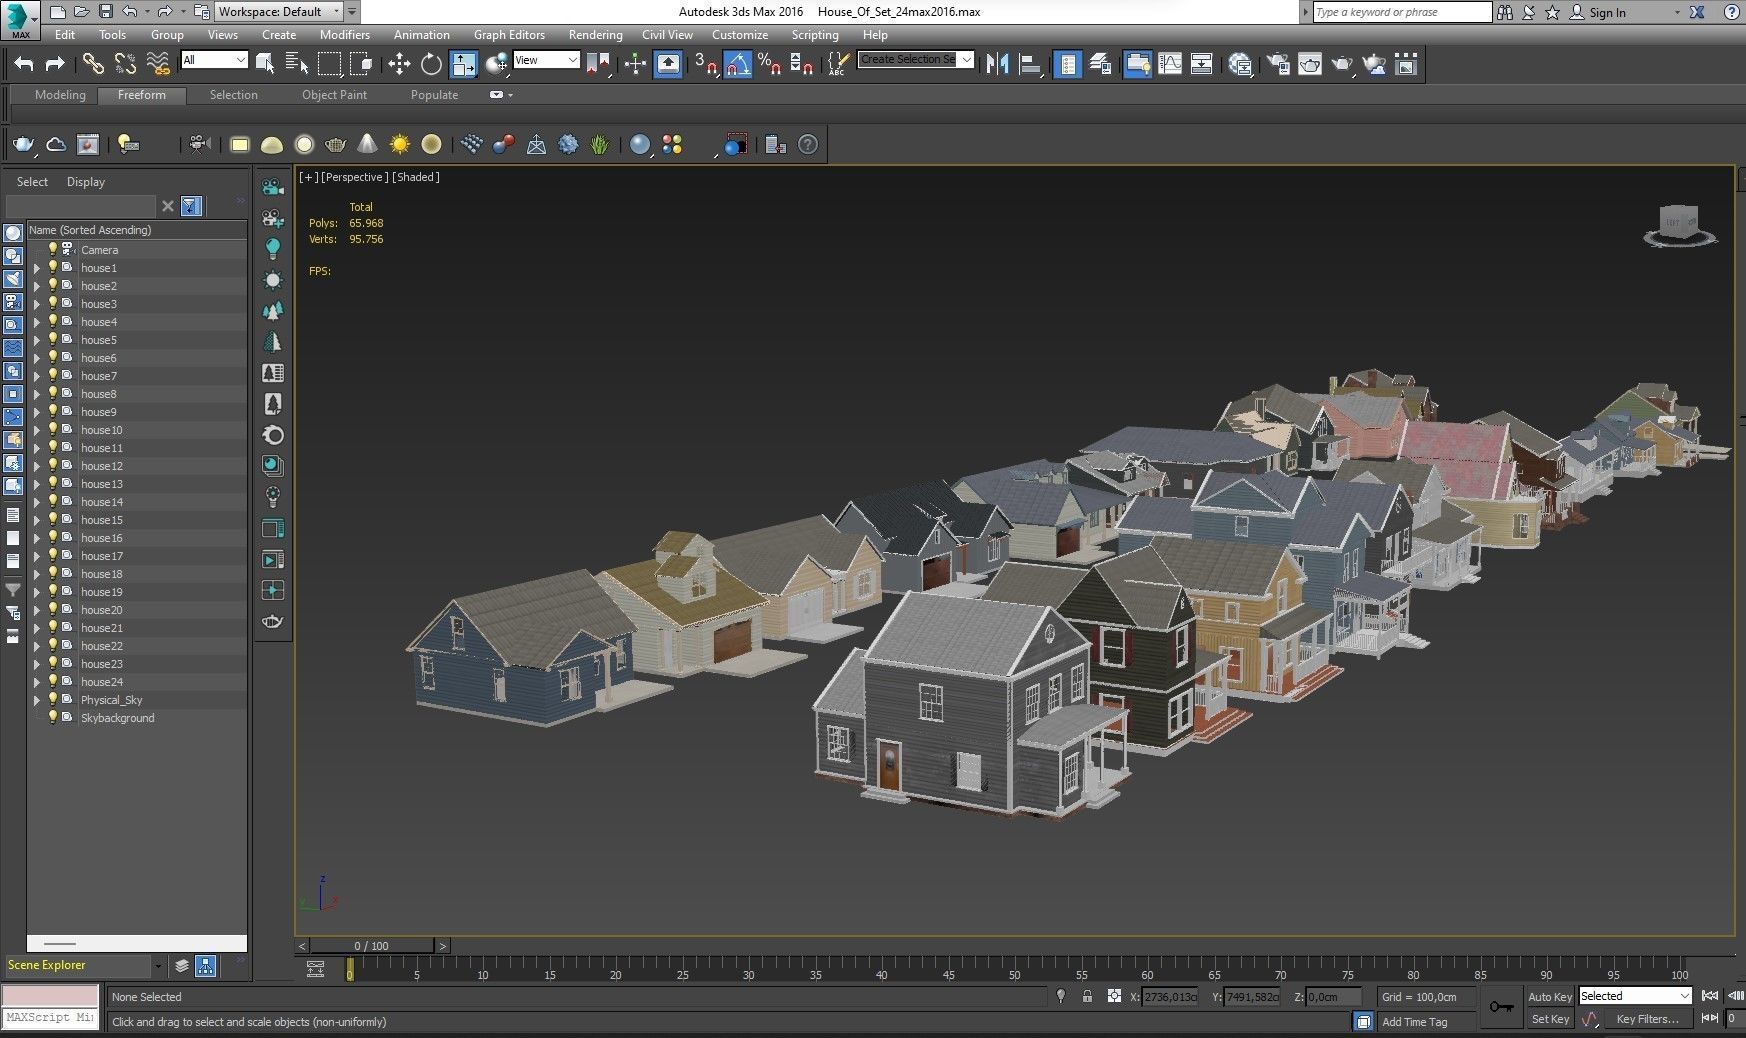Open the Rendered Frame Window icon
1746x1038 pixels.
[x=1310, y=64]
